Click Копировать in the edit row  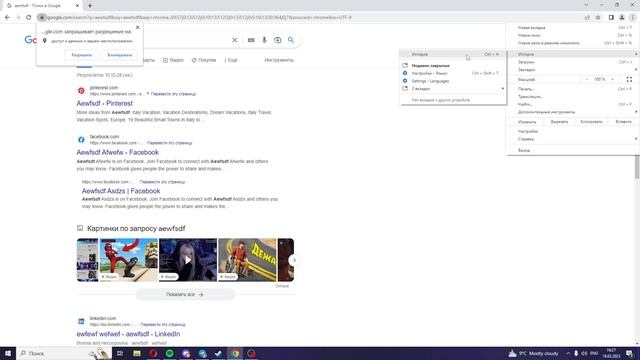click(x=591, y=122)
